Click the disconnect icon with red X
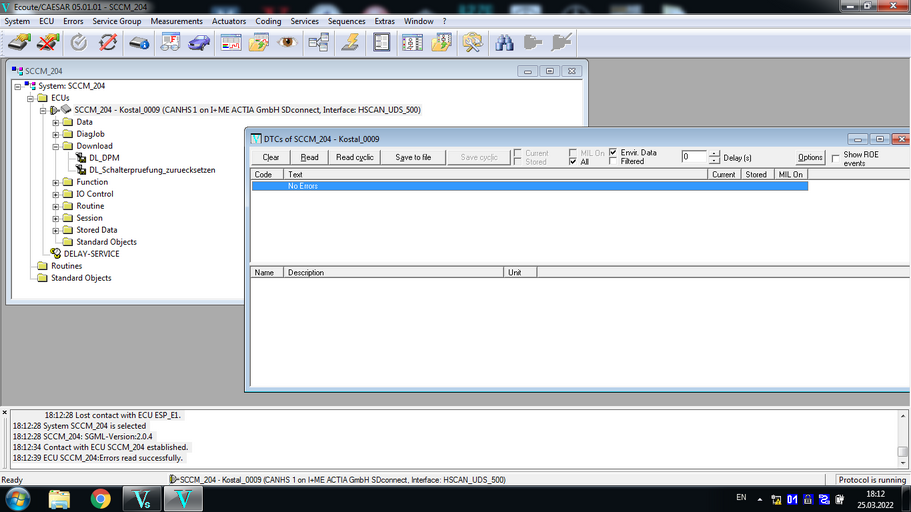The height and width of the screenshot is (512, 911). point(48,42)
